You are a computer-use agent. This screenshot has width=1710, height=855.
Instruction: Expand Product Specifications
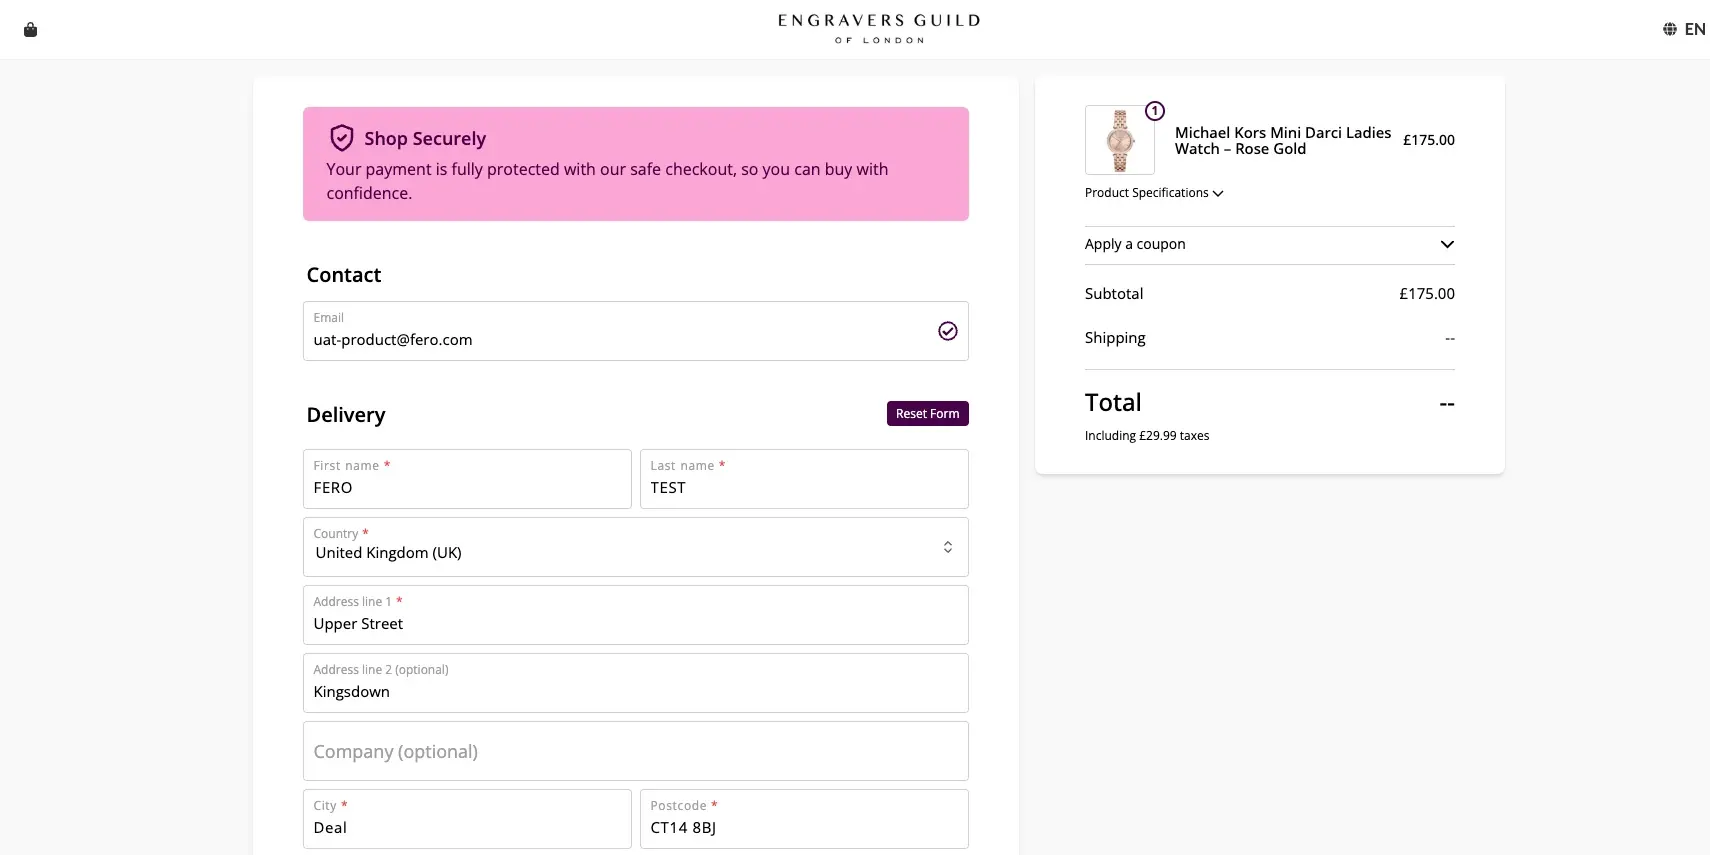click(x=1154, y=193)
